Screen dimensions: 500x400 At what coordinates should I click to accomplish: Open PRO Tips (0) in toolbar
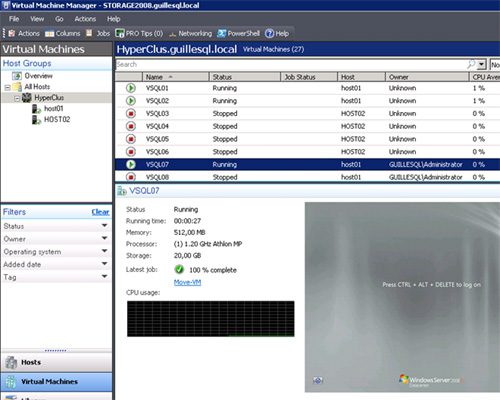139,33
